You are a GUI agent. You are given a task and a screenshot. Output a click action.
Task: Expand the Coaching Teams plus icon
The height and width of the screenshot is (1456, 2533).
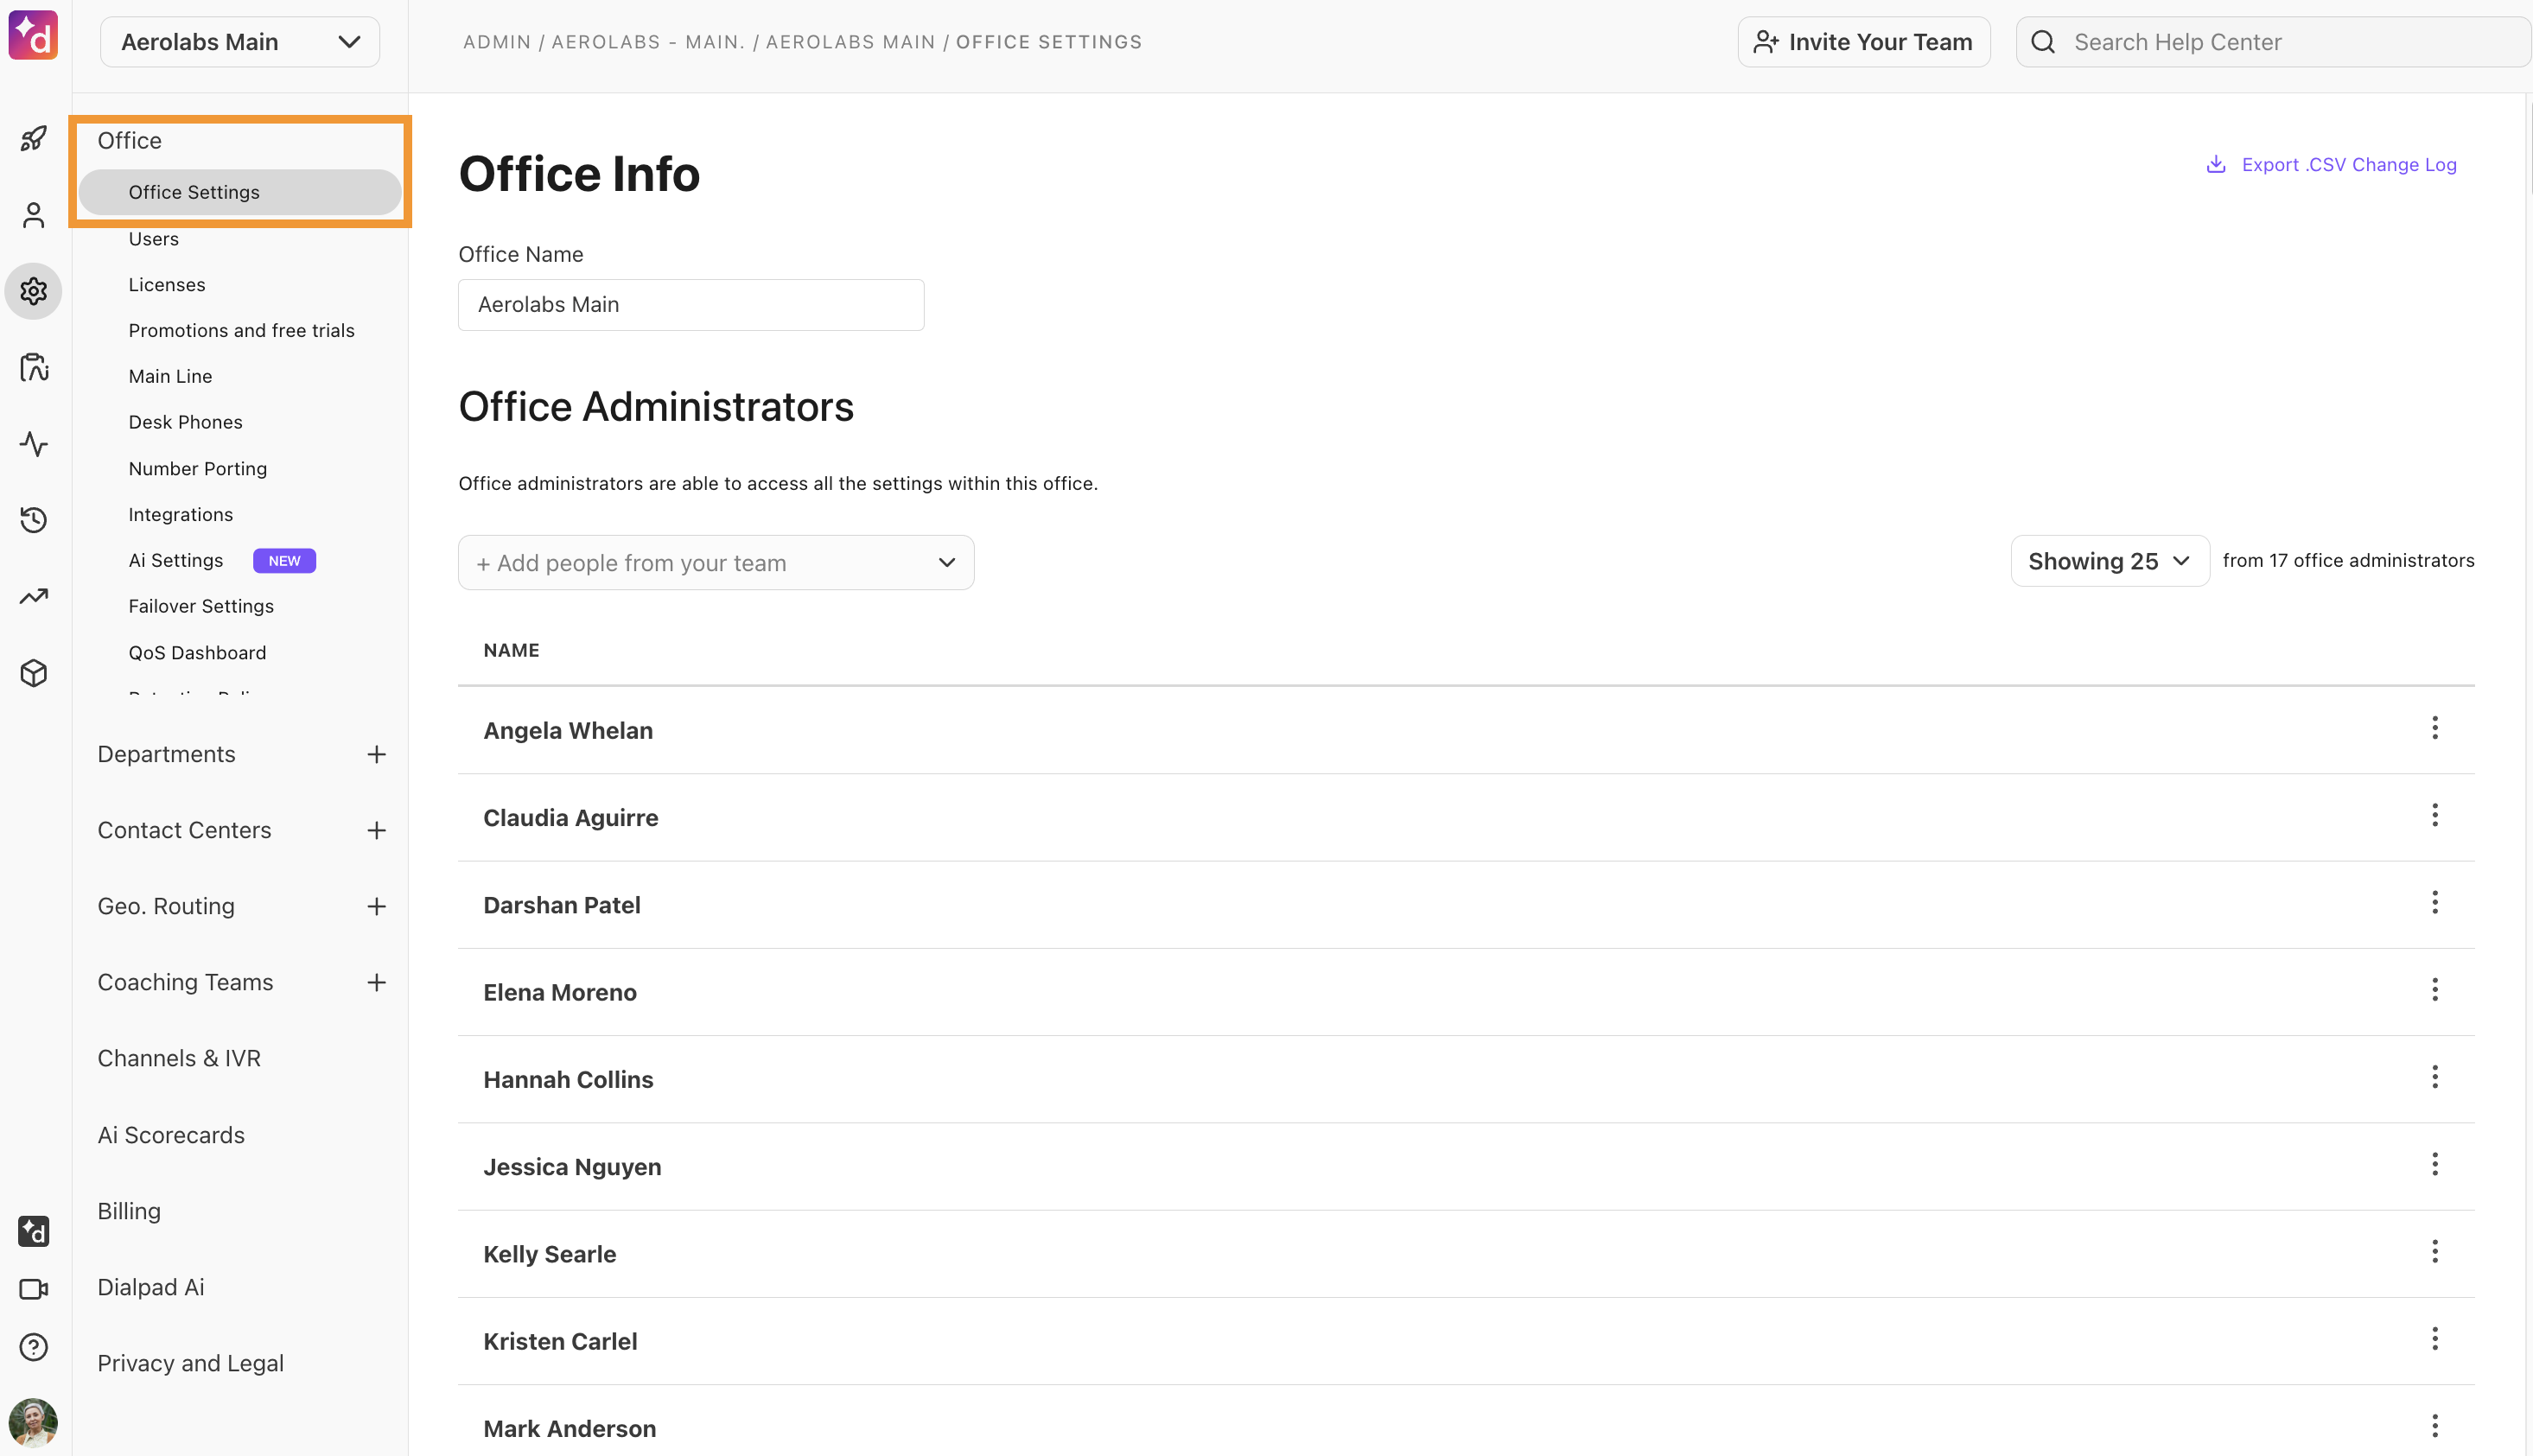376,982
